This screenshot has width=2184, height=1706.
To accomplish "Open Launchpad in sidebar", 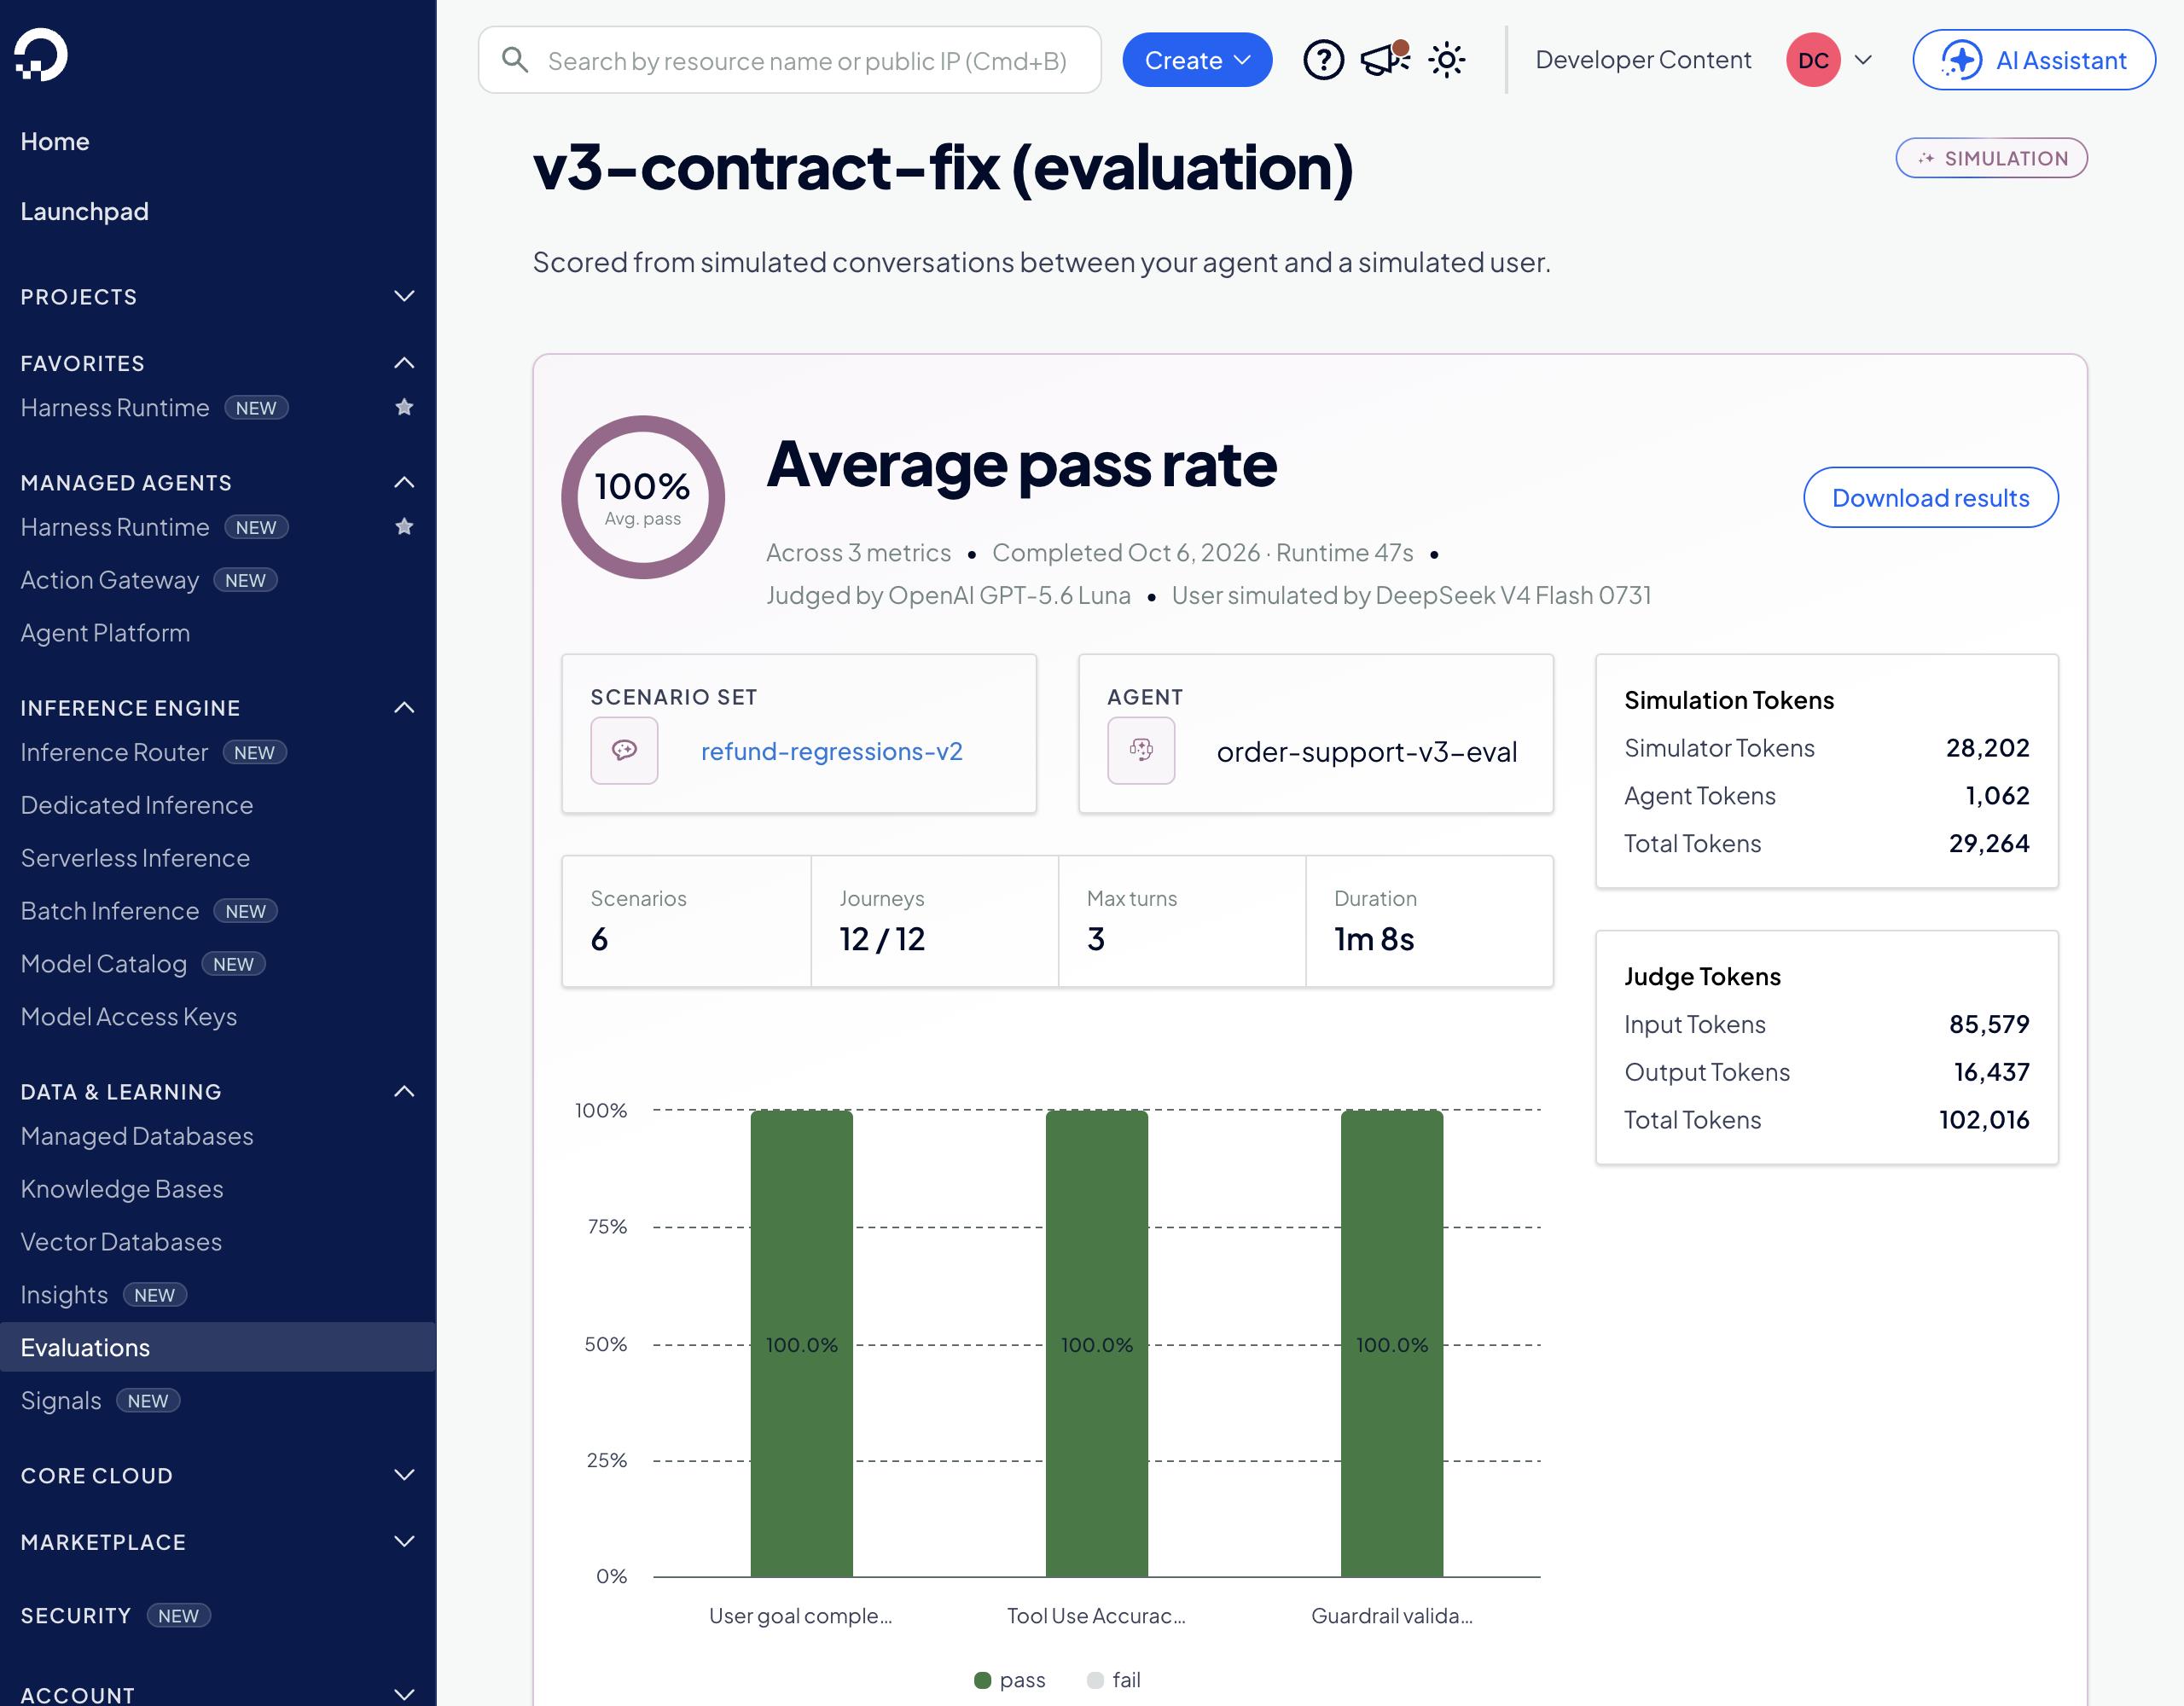I will pyautogui.click(x=85, y=211).
